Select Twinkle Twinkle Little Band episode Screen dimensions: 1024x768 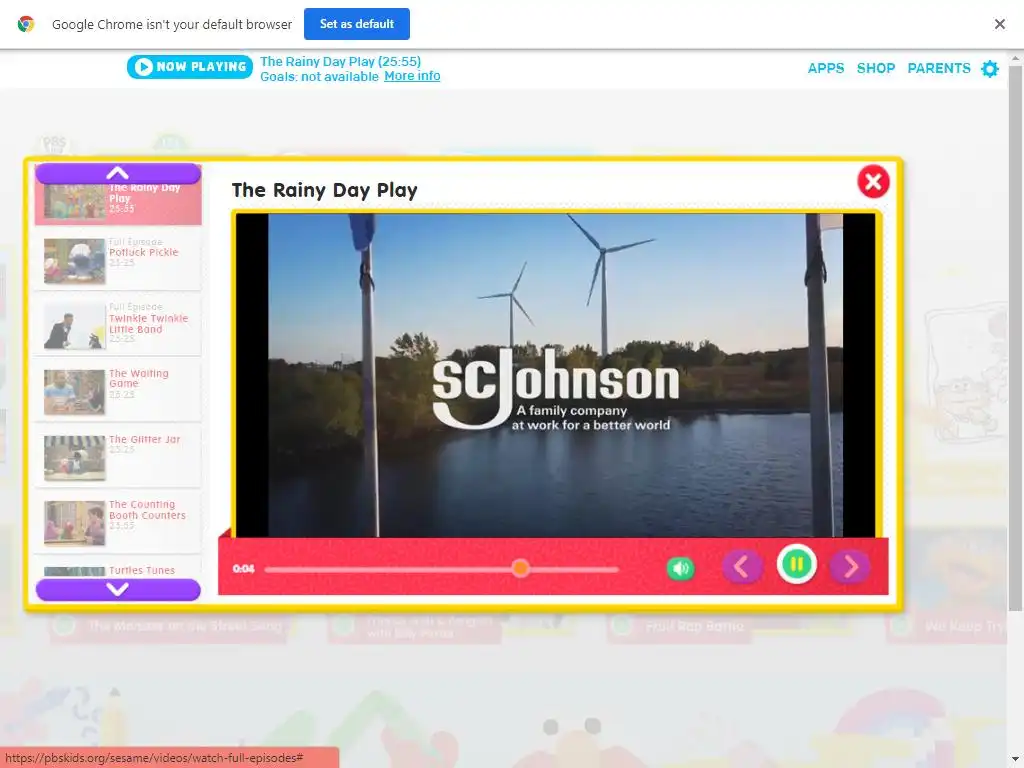118,325
